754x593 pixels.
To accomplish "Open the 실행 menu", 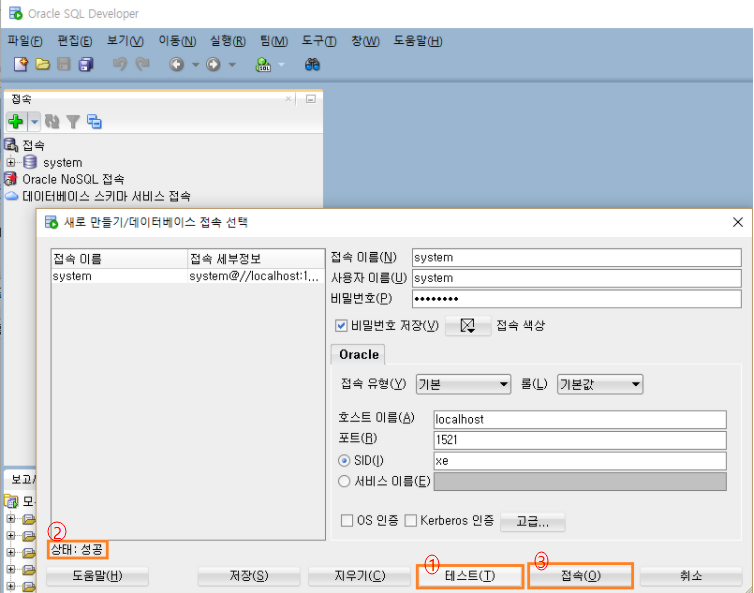I will click(227, 41).
